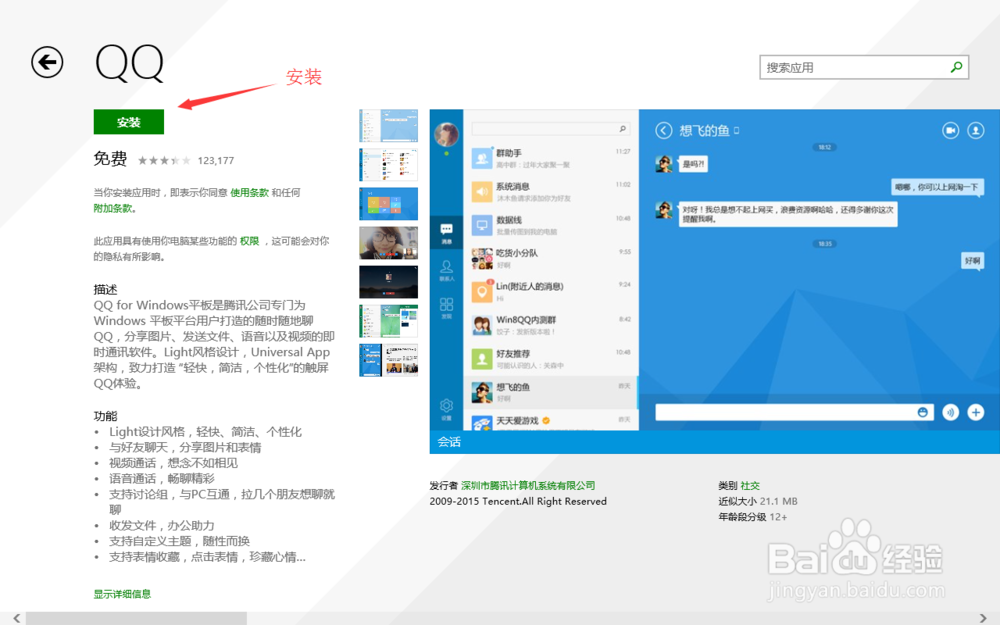
Task: Click the 123,177 rating count
Action: coord(216,161)
